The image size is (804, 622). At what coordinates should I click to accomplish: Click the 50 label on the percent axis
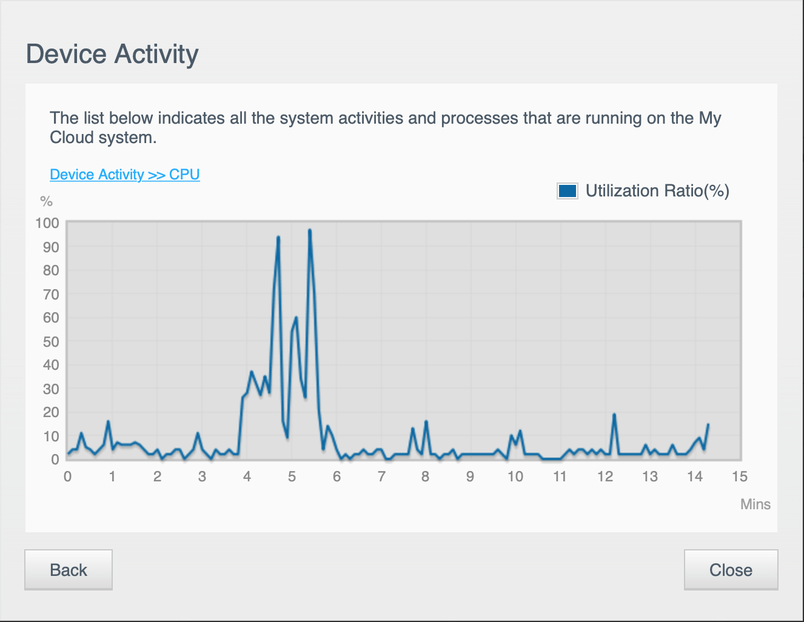(50, 341)
